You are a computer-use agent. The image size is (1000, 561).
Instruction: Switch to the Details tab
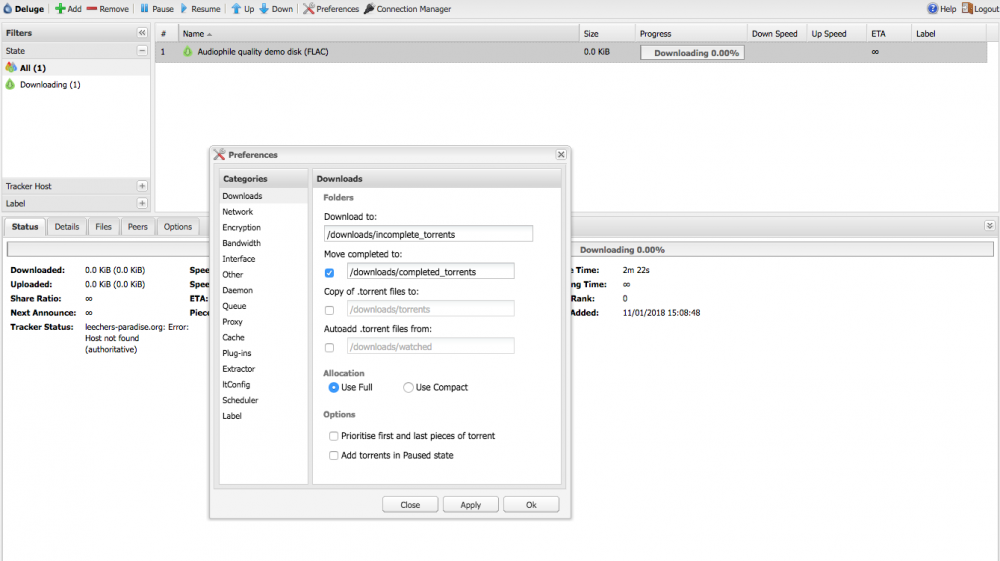[67, 226]
